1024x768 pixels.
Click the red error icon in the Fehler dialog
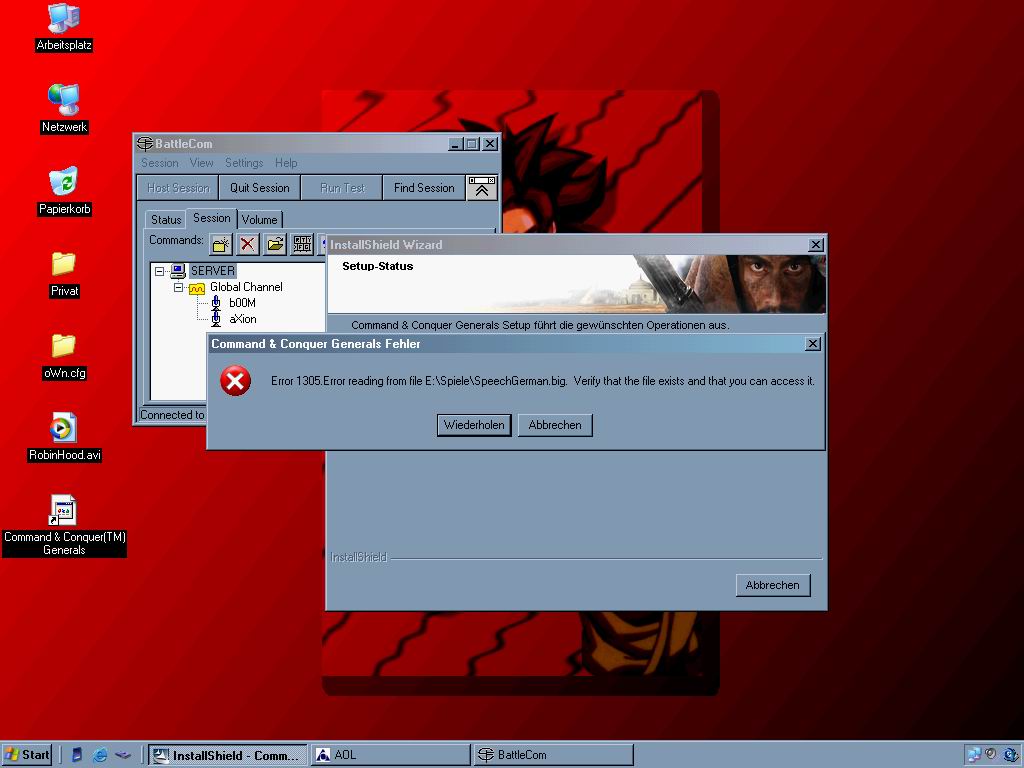(235, 381)
